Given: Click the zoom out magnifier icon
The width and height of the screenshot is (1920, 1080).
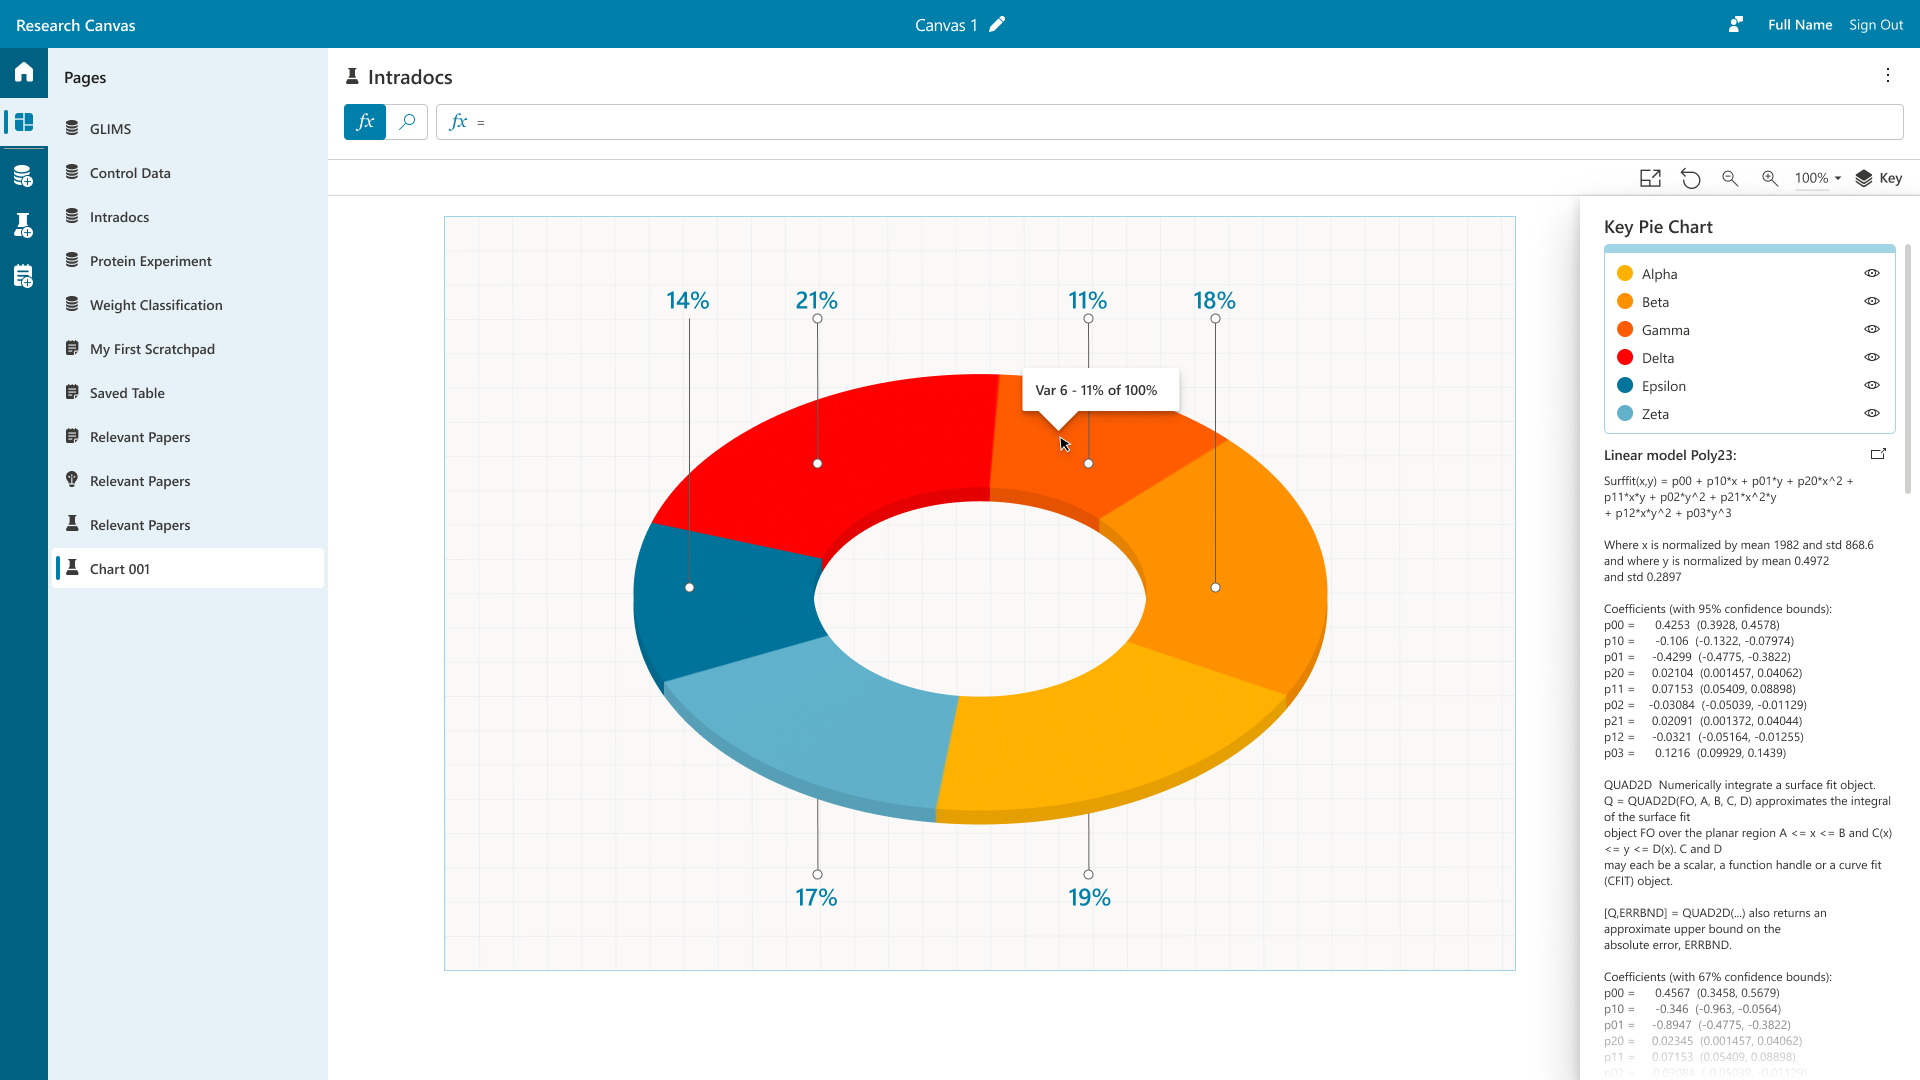Looking at the screenshot, I should point(1730,178).
